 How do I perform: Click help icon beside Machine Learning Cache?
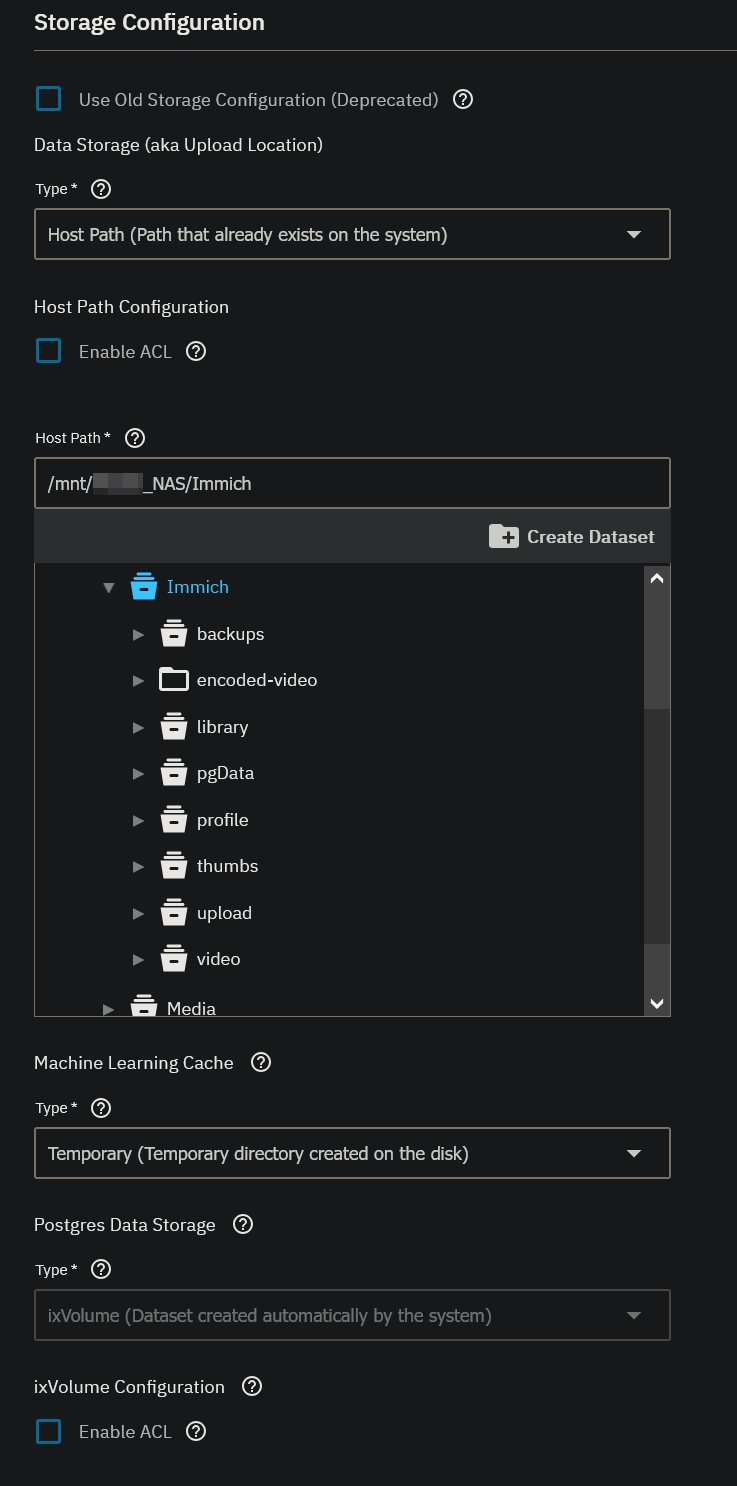tap(261, 1063)
